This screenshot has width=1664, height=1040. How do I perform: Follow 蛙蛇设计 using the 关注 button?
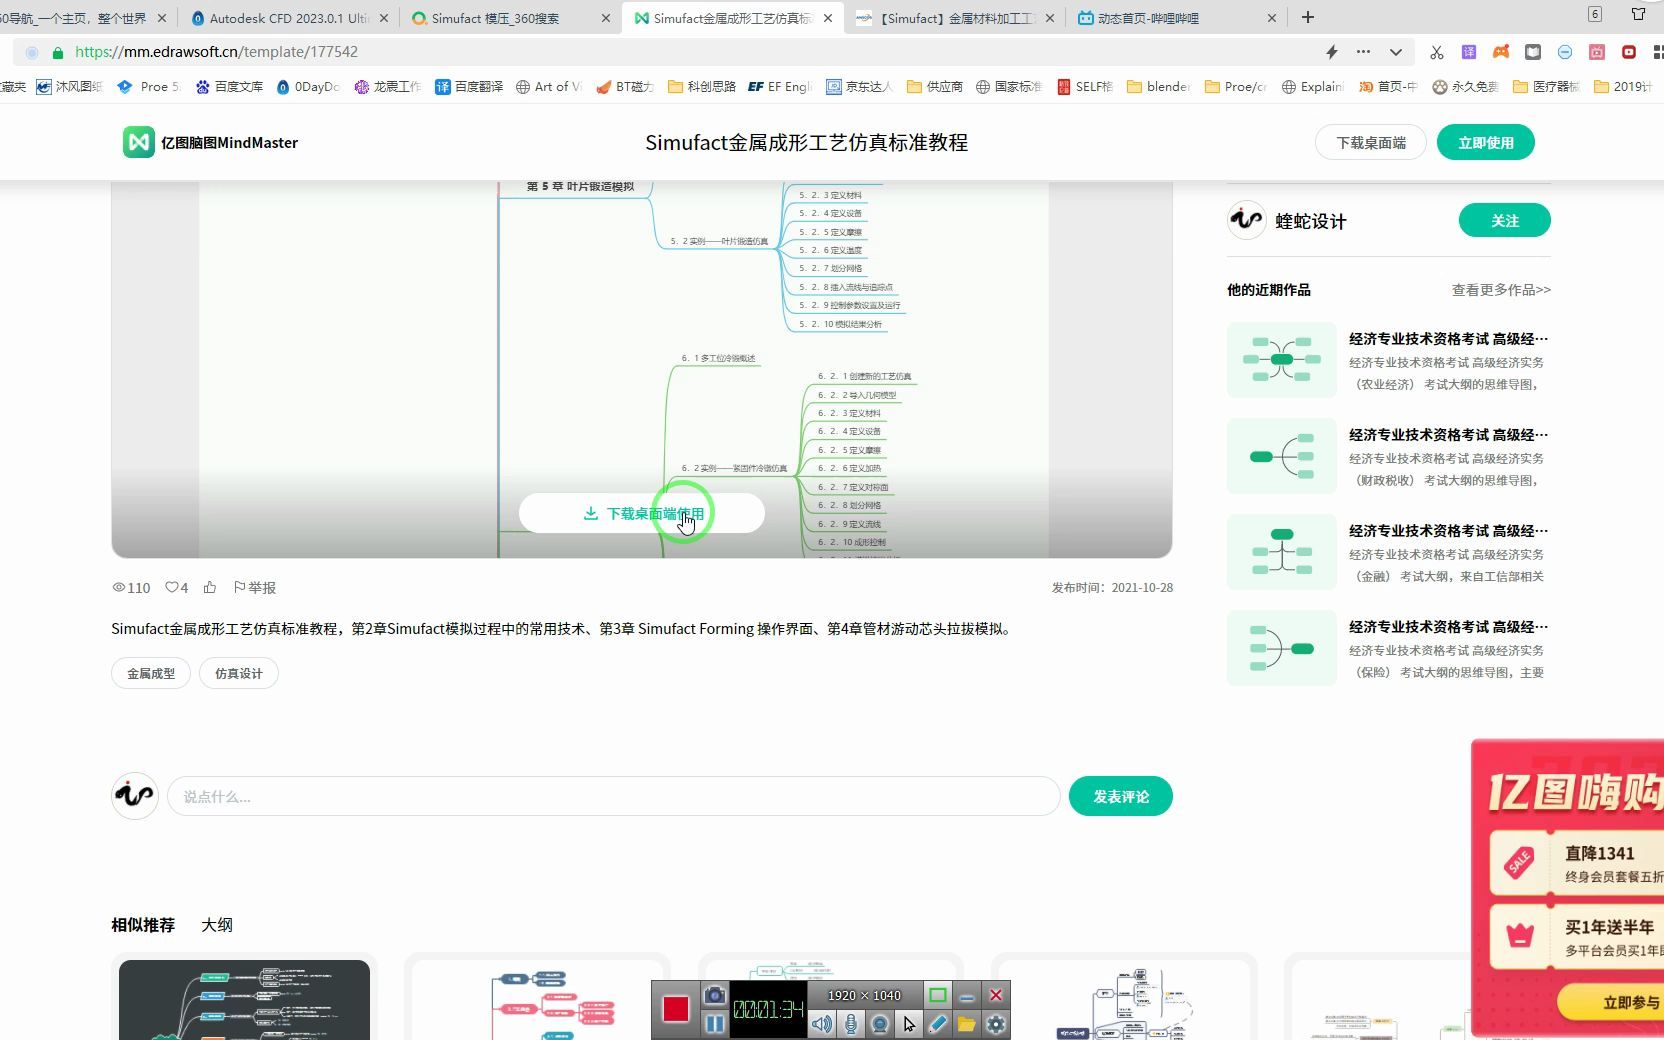(1504, 220)
